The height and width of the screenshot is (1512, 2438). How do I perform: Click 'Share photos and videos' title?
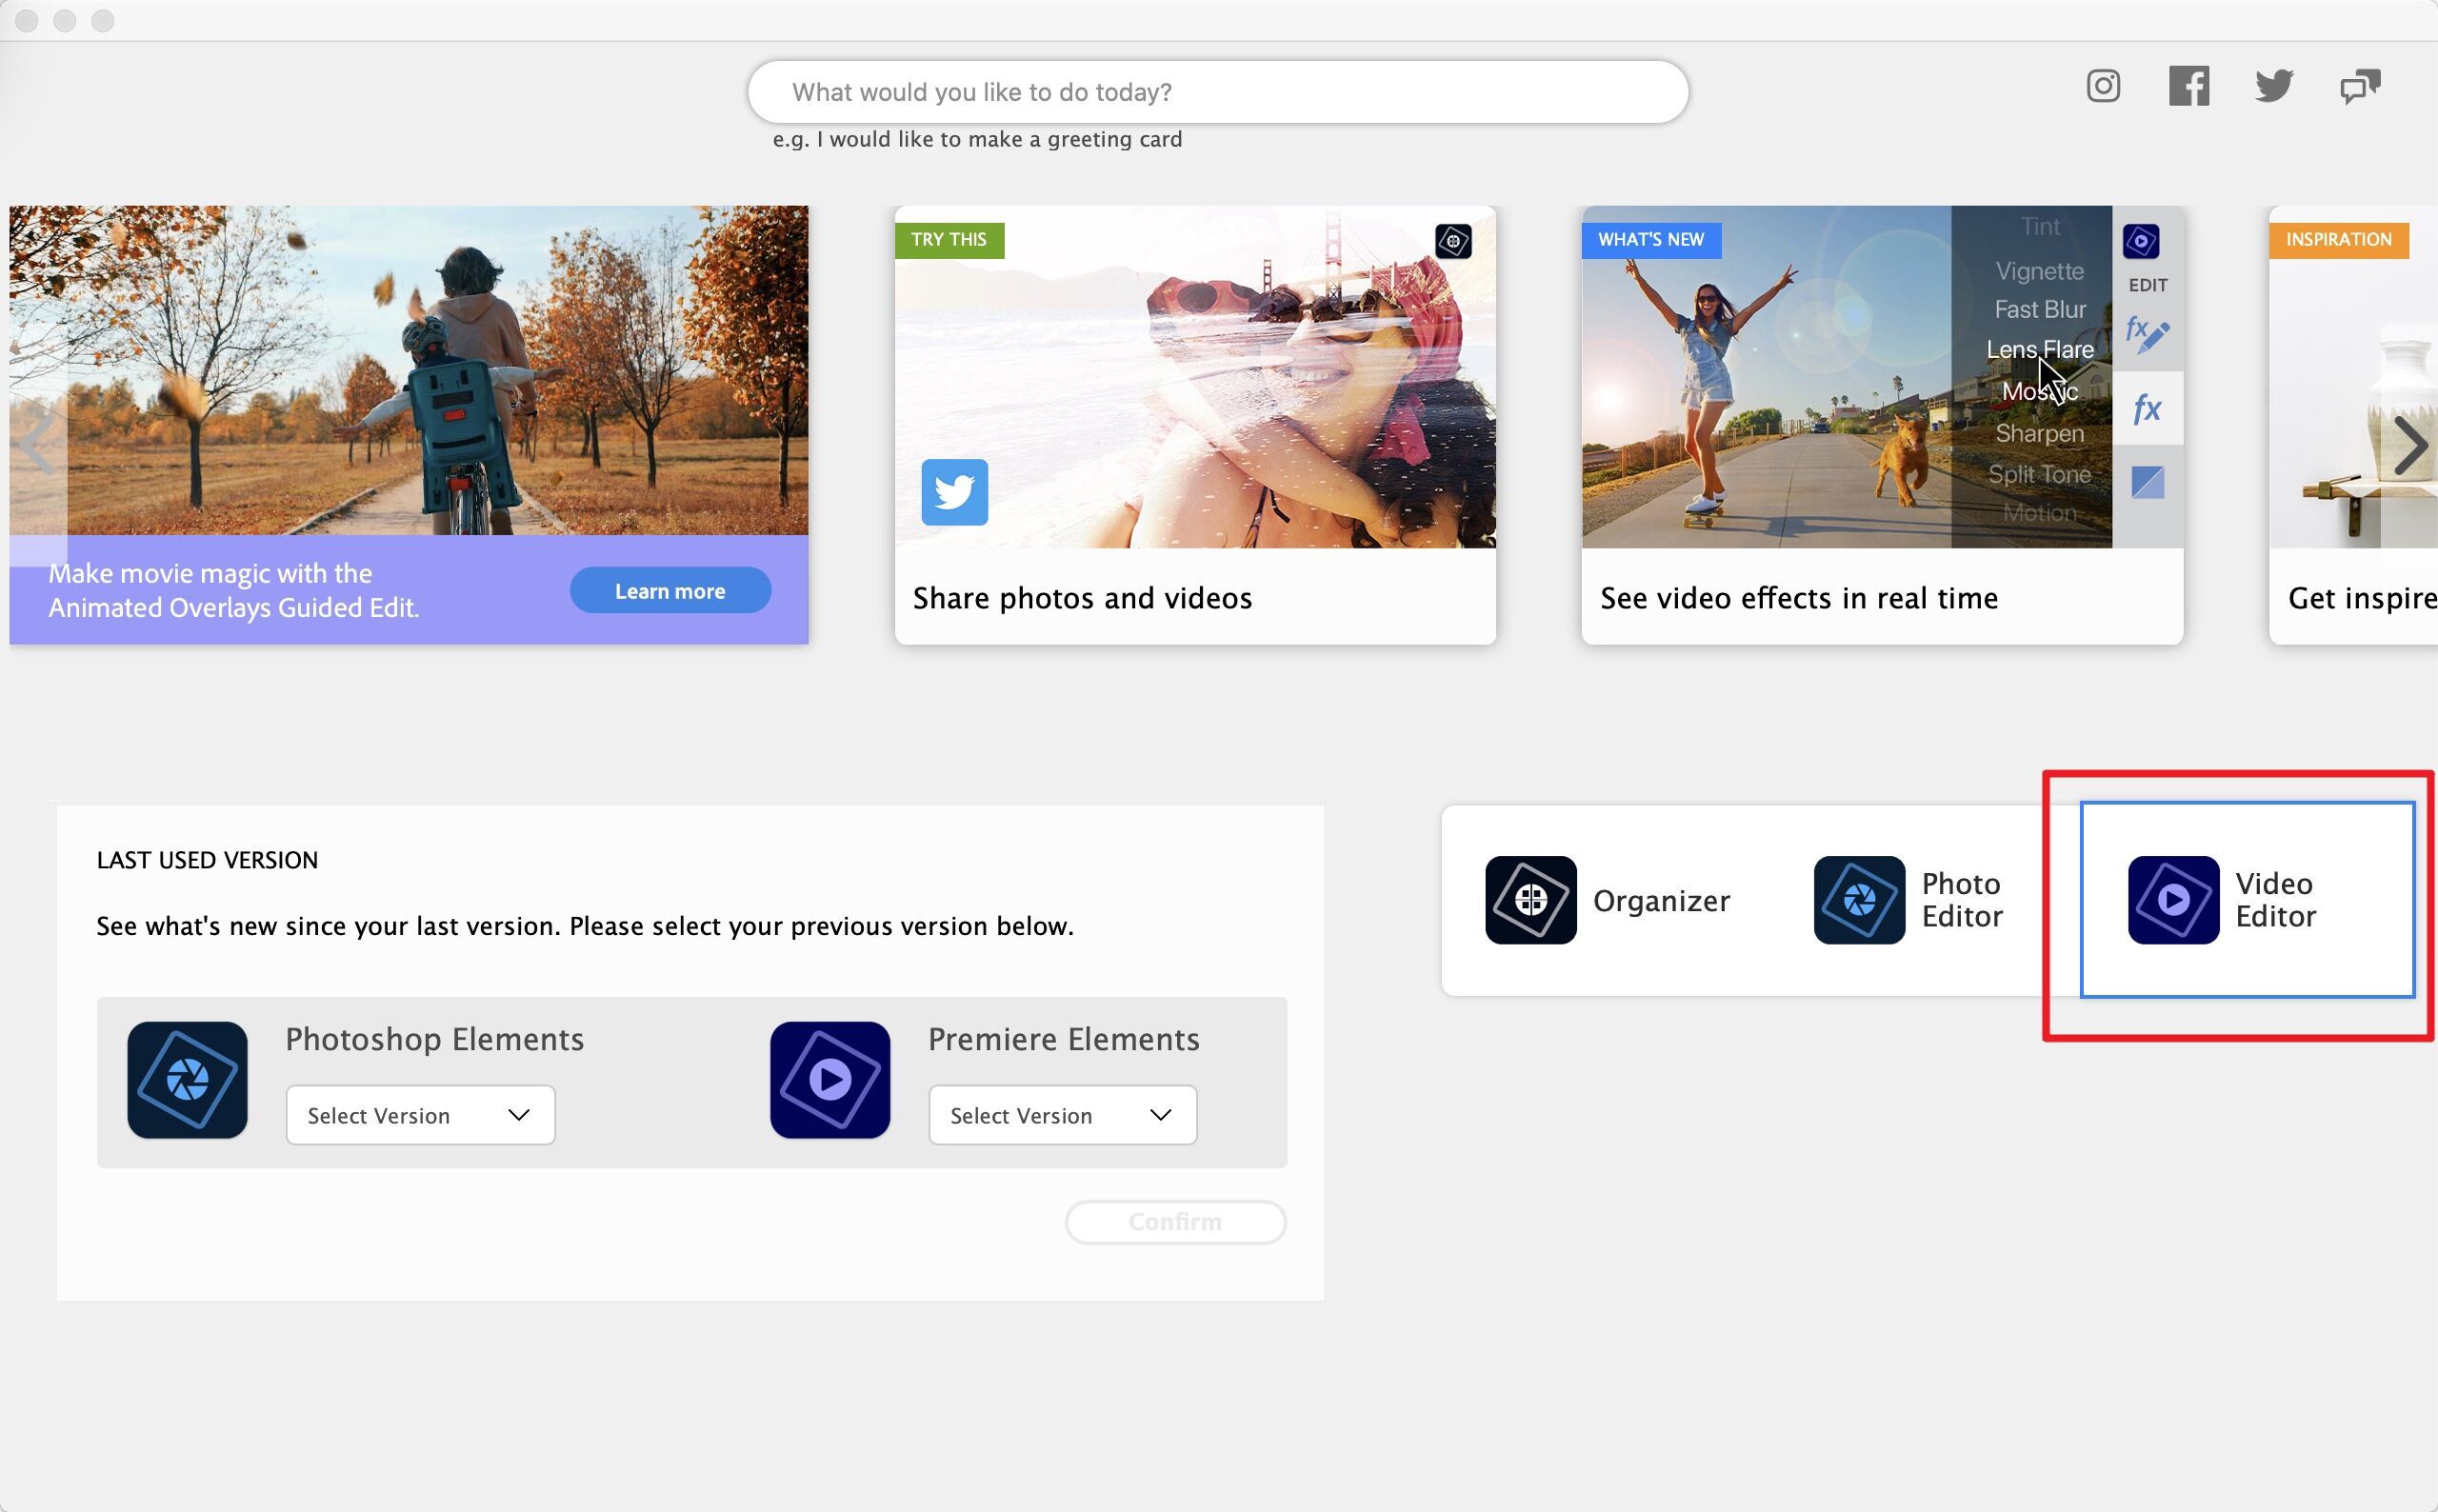(1082, 598)
